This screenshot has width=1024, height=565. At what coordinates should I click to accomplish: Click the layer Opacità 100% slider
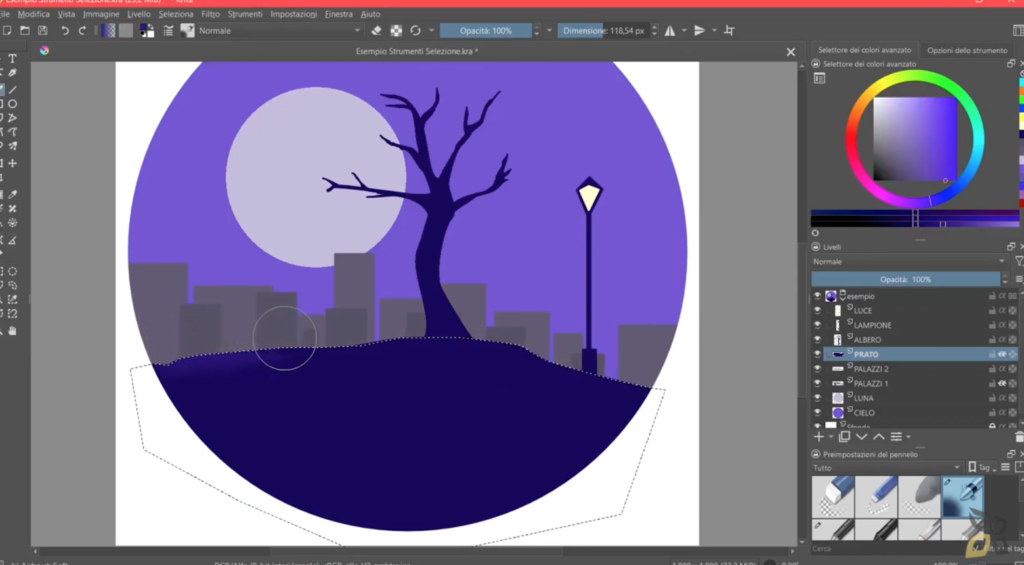click(905, 280)
